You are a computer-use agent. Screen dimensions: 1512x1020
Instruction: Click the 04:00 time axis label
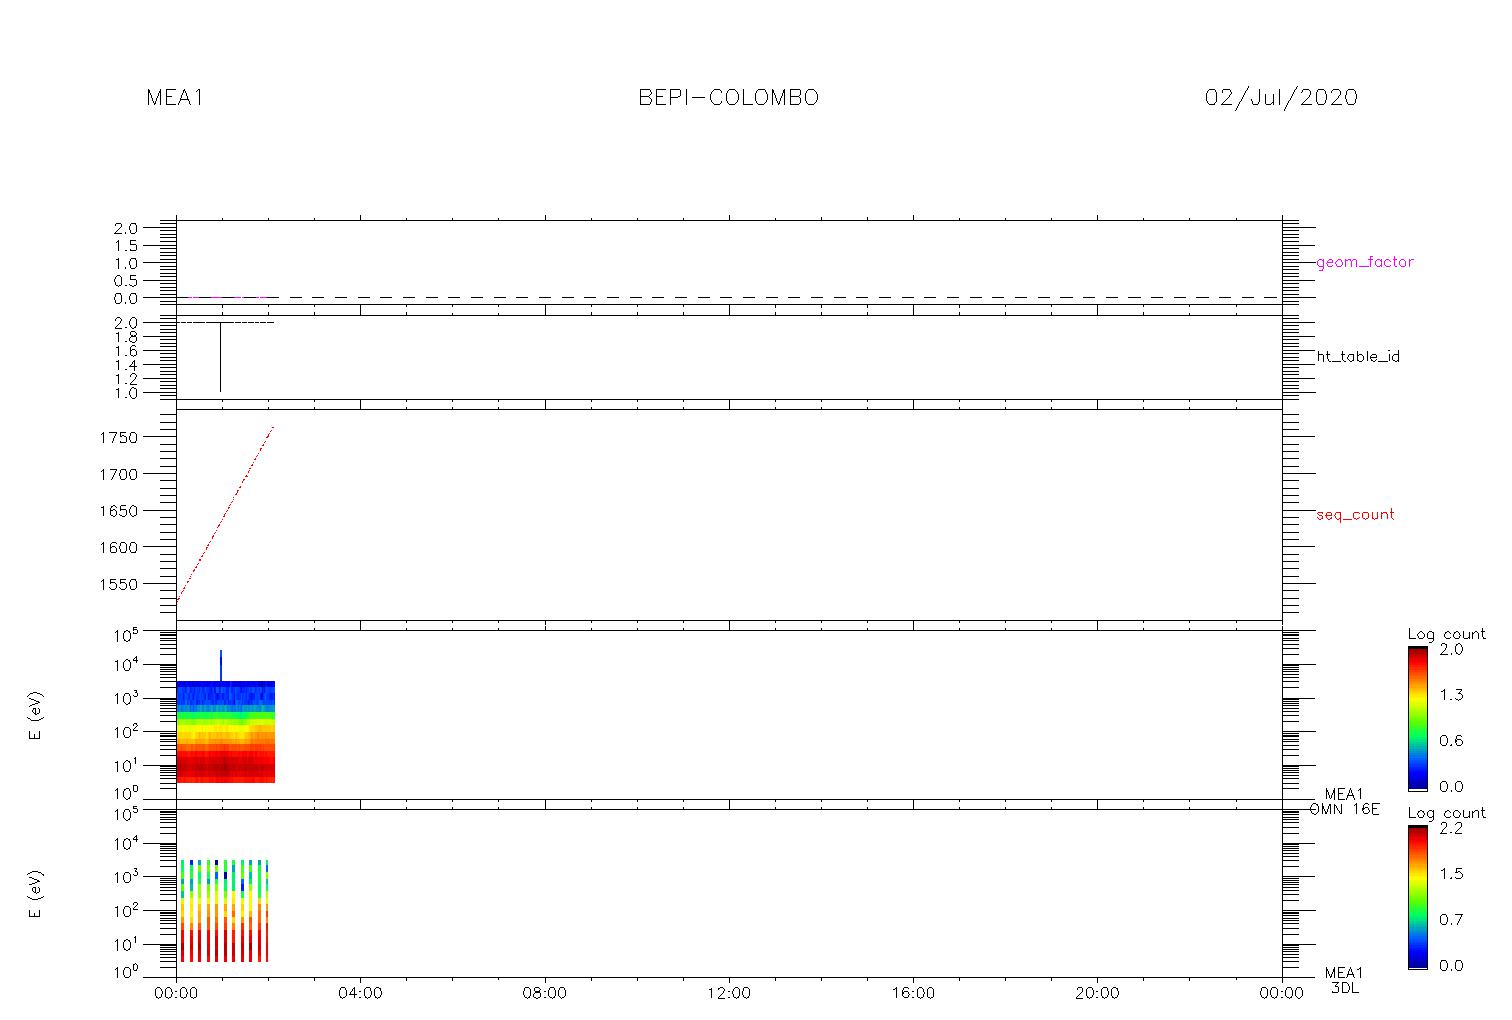click(360, 994)
